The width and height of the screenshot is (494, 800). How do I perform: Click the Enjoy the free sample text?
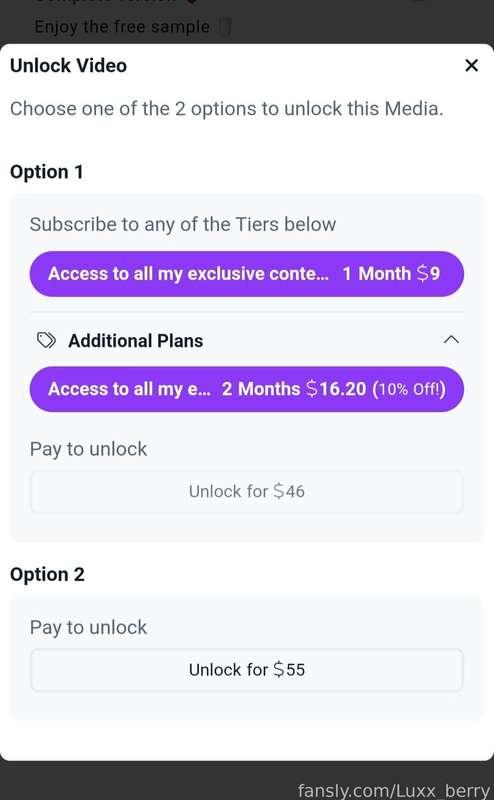point(122,27)
